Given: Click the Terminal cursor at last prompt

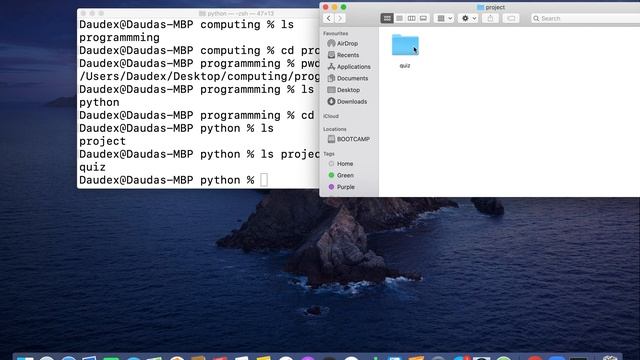Looking at the screenshot, I should pyautogui.click(x=264, y=180).
